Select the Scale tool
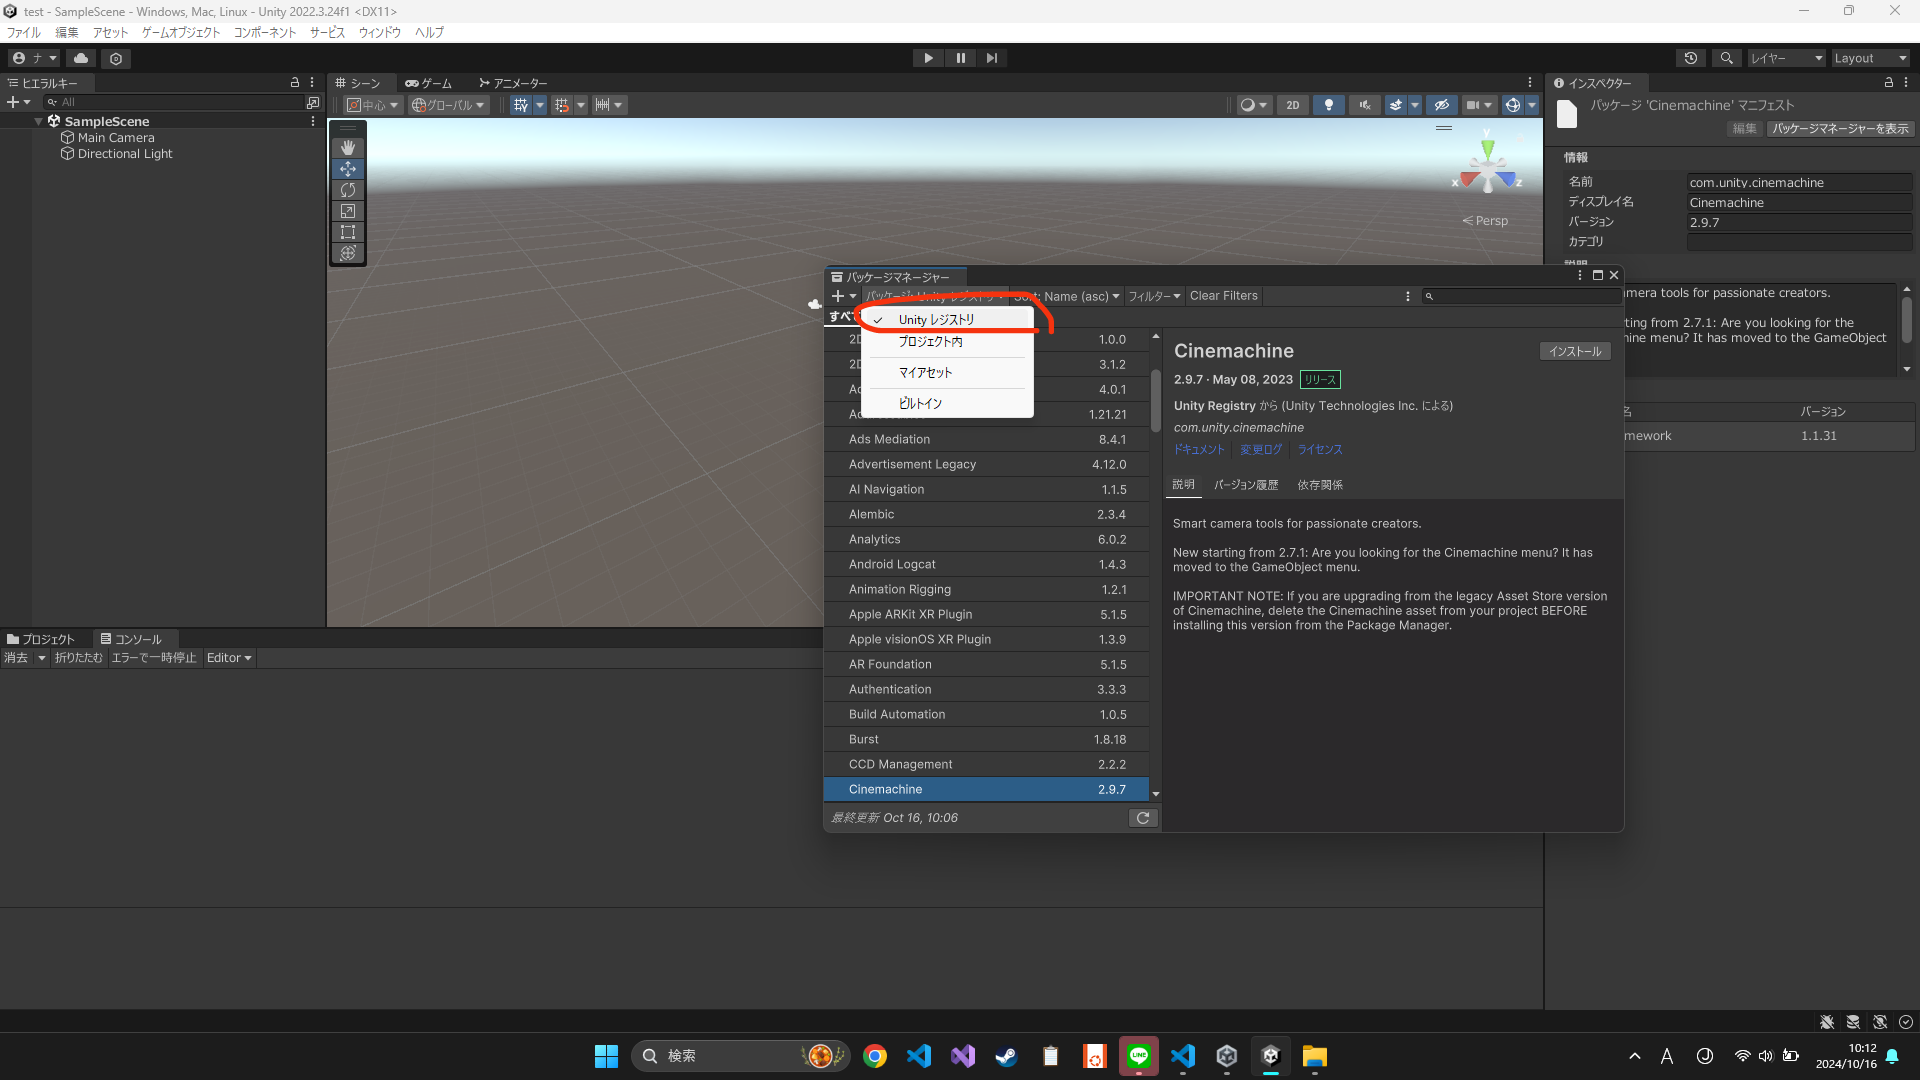 point(348,211)
